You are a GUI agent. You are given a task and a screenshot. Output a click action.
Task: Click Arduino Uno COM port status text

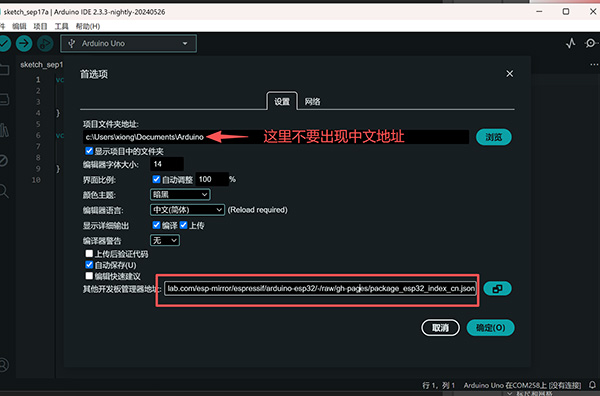click(x=522, y=385)
